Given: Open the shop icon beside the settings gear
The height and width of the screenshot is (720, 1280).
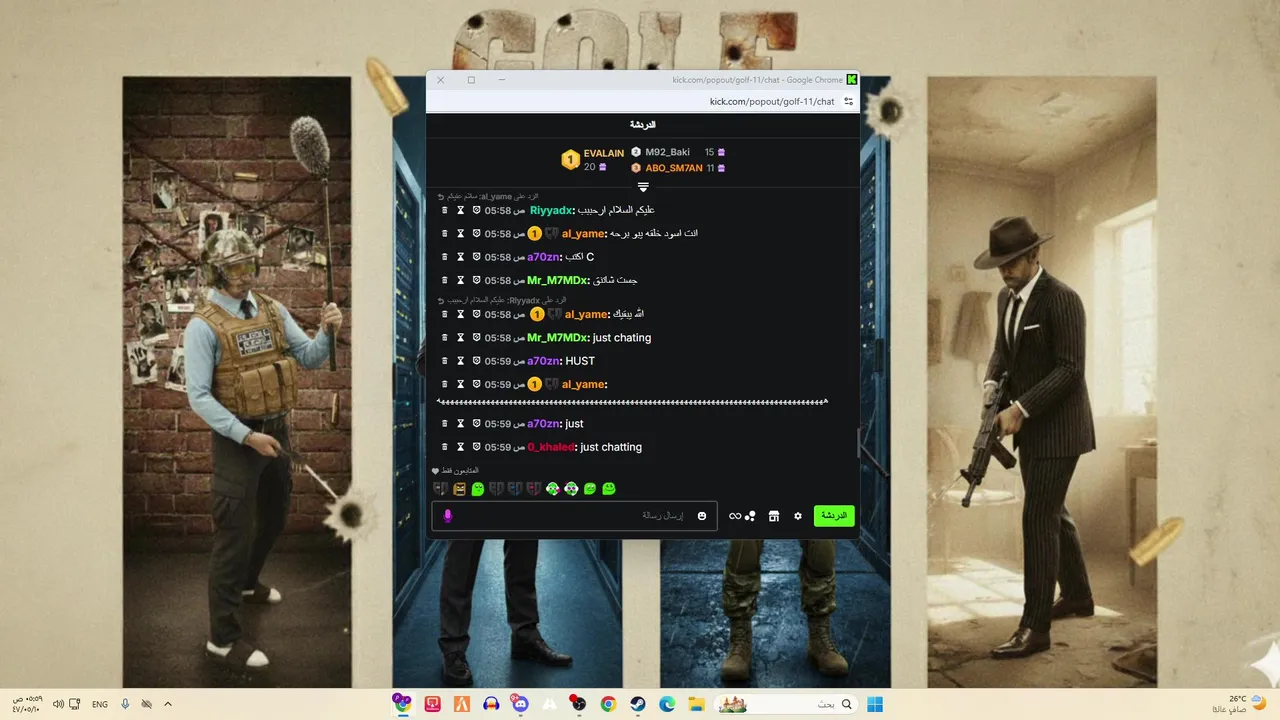Looking at the screenshot, I should (773, 516).
